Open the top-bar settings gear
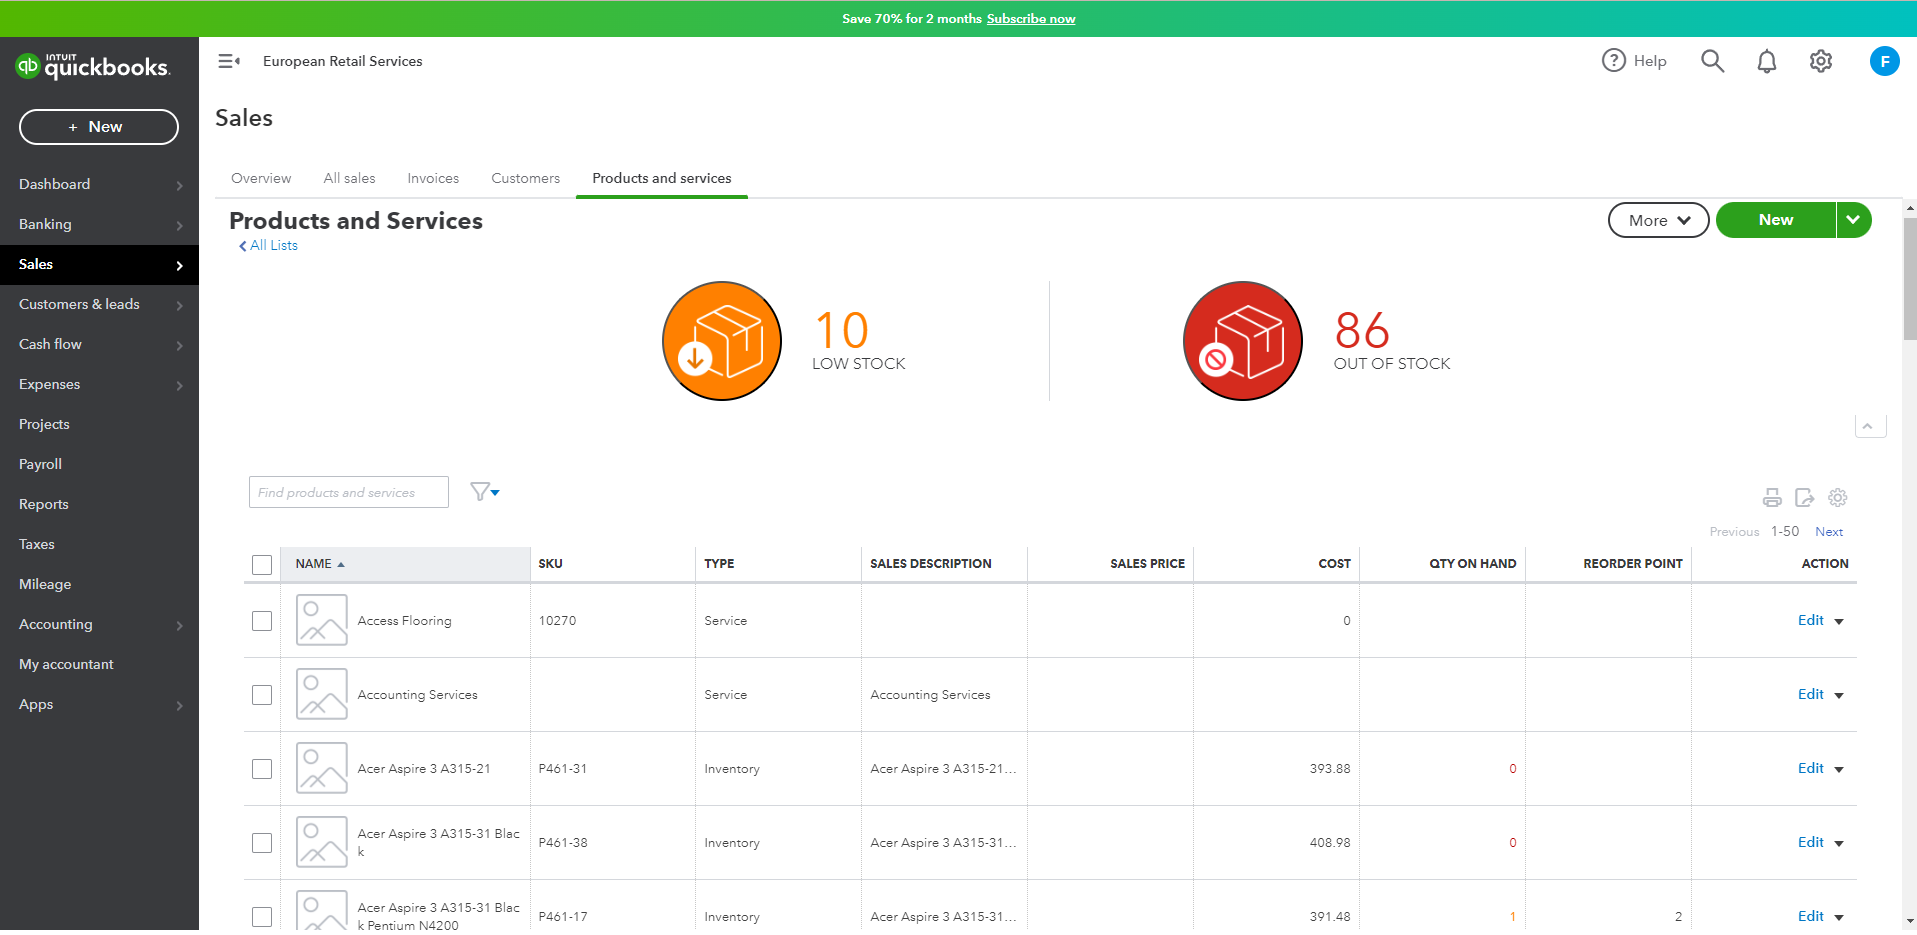This screenshot has width=1917, height=935. click(x=1821, y=61)
